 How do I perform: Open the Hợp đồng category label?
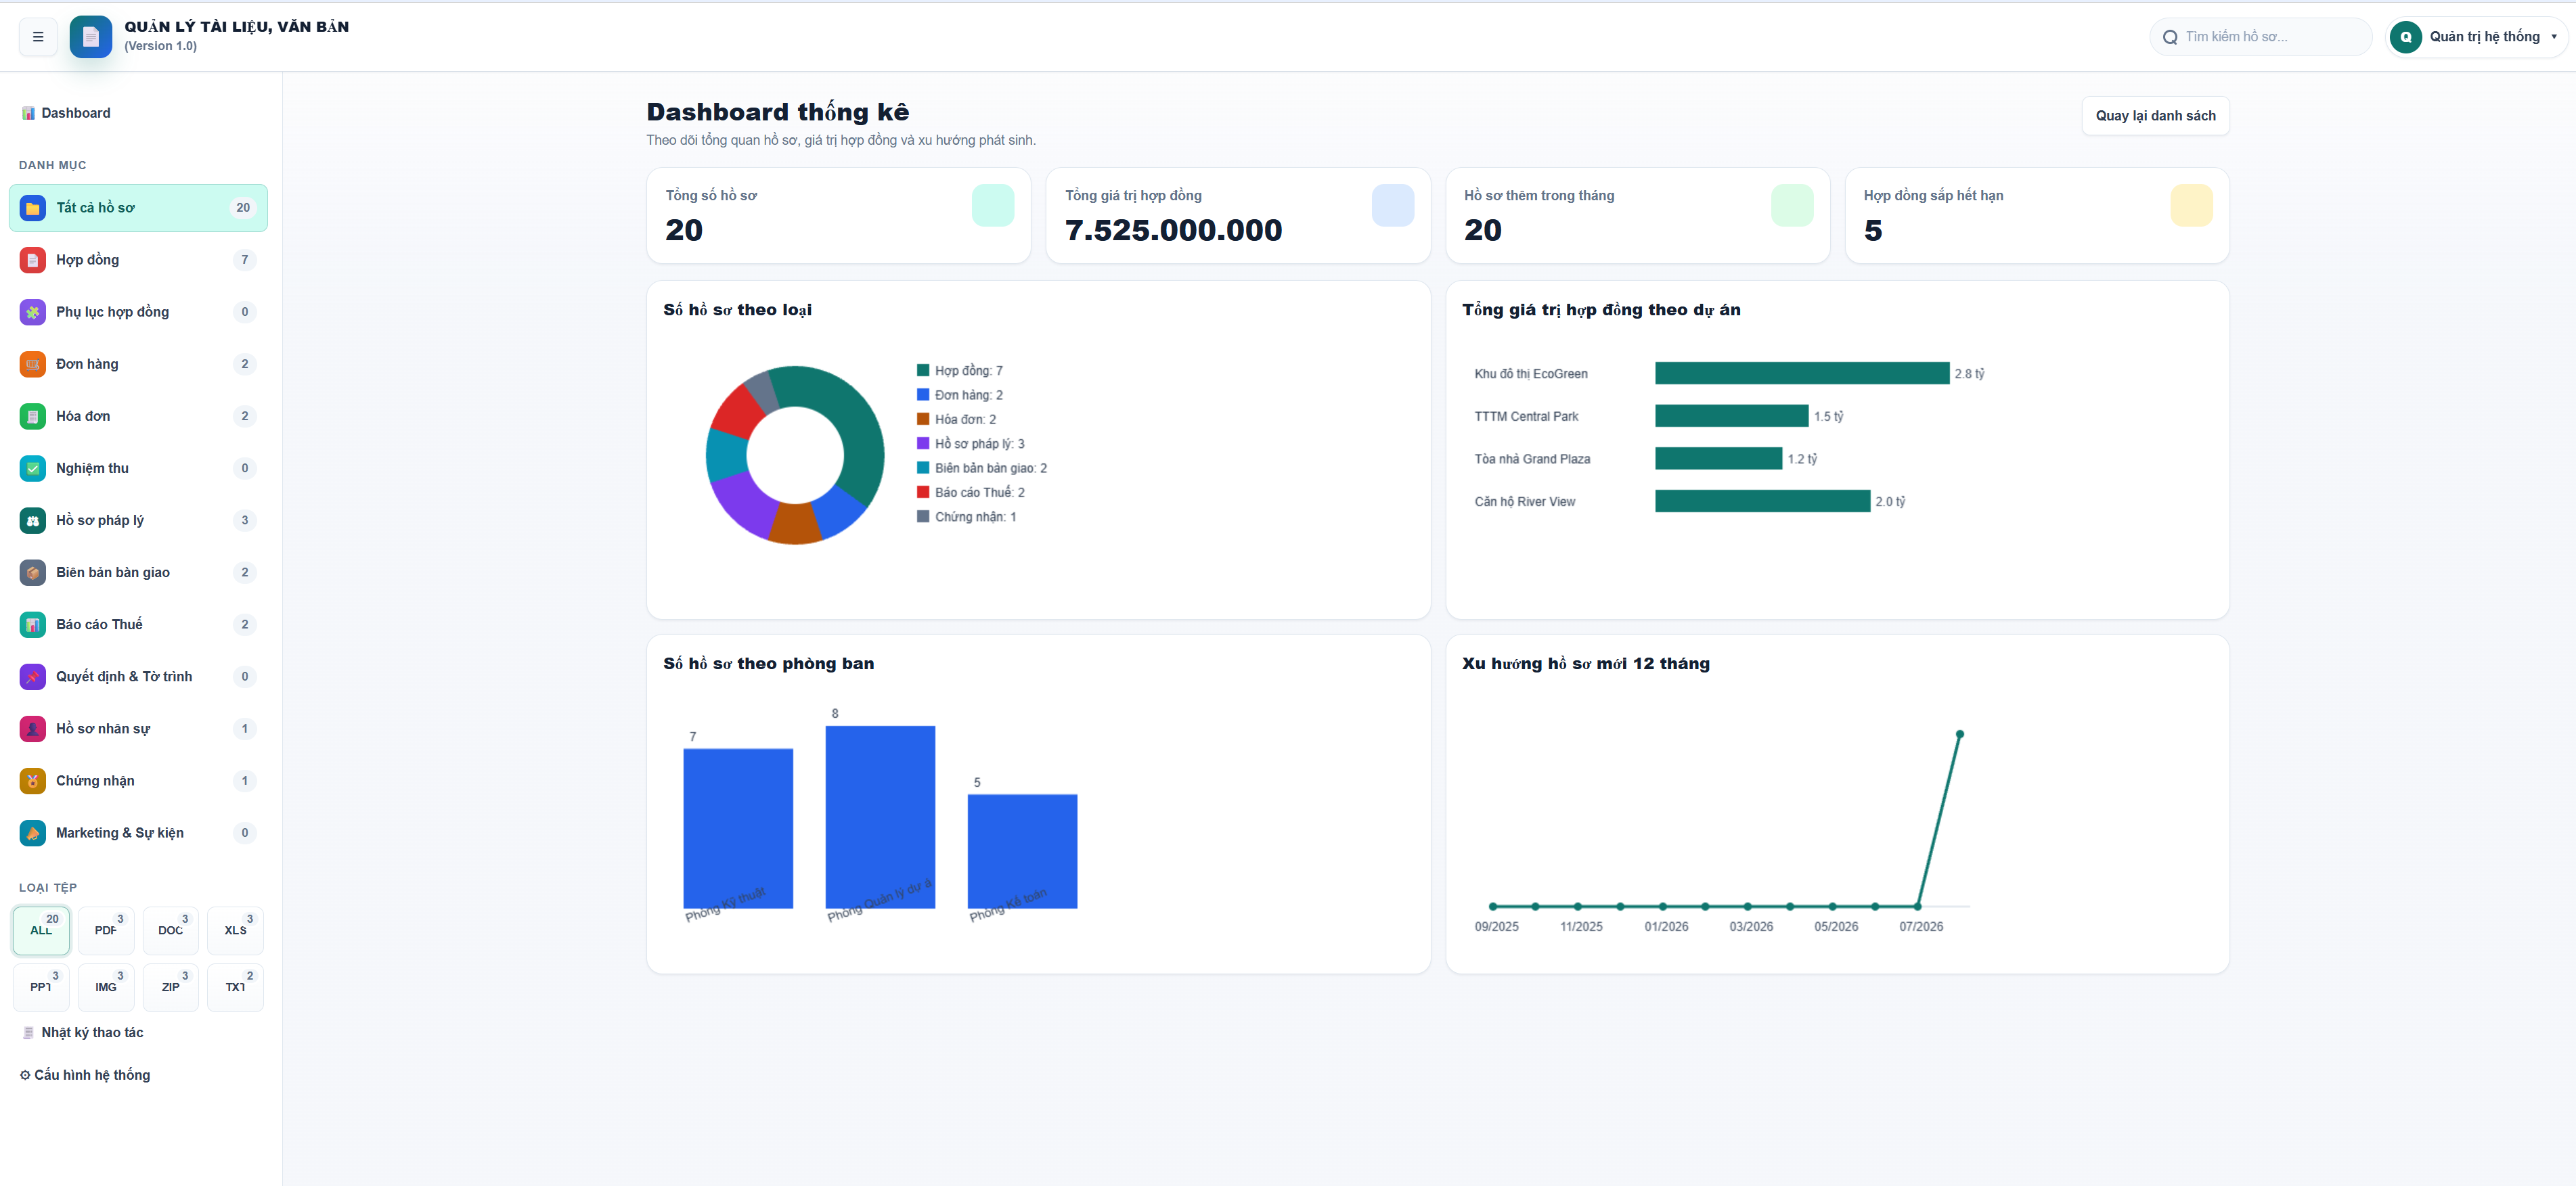pyautogui.click(x=87, y=260)
